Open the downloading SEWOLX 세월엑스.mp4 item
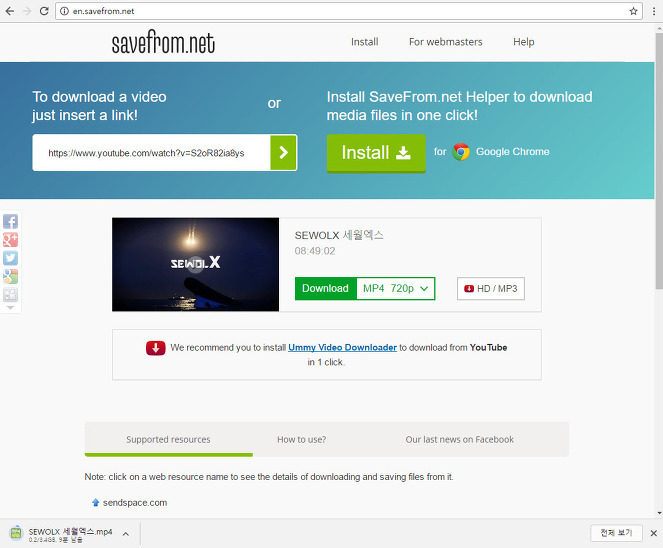The height and width of the screenshot is (548, 663). click(x=70, y=534)
